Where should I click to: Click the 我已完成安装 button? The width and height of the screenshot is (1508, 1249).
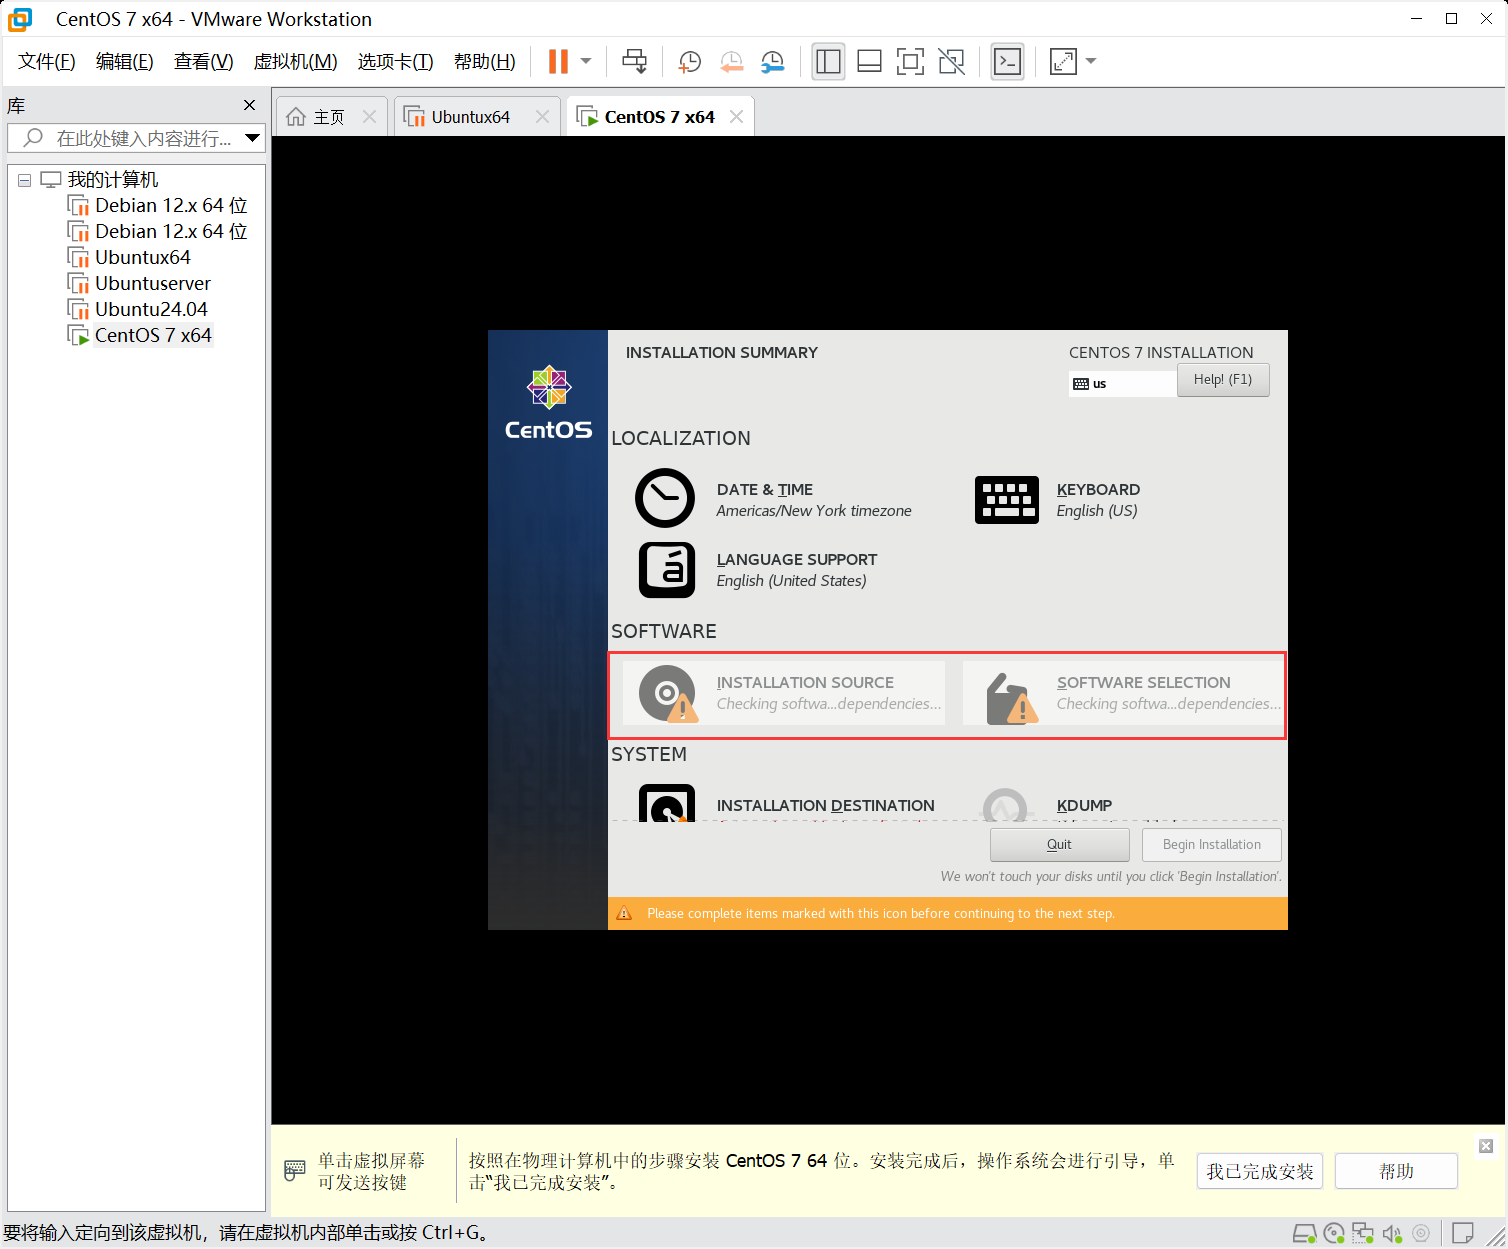1259,1171
